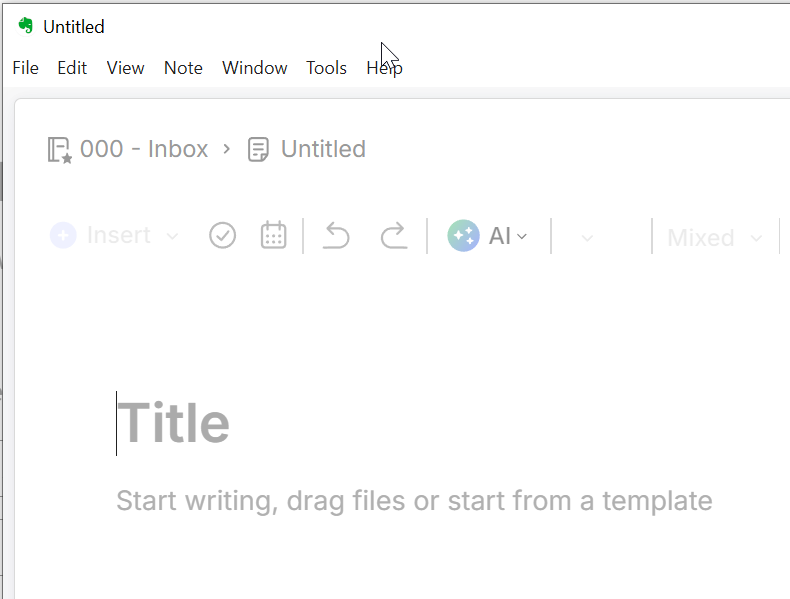The image size is (790, 599).
Task: Click the note body 'Start writing' area
Action: pos(414,501)
